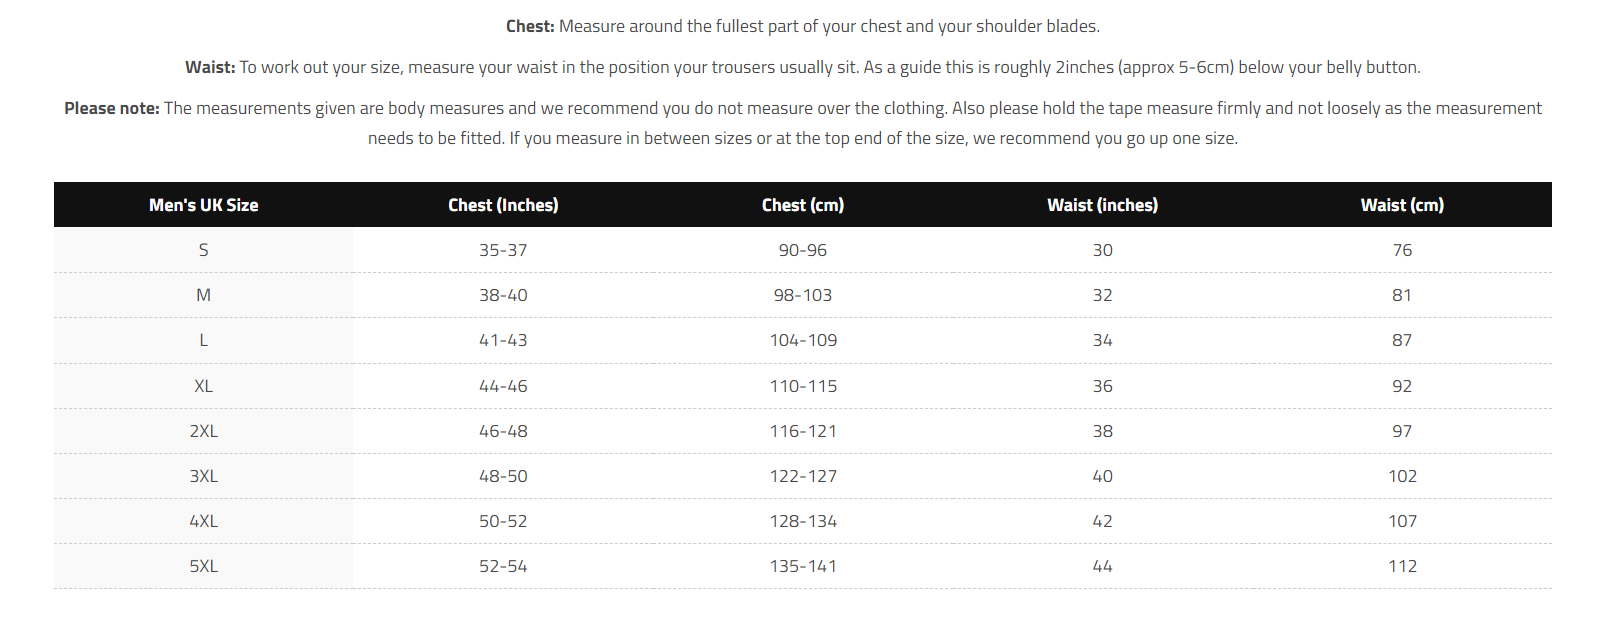Select the 2XL size row label
Screen dimensions: 1616x621
(203, 431)
